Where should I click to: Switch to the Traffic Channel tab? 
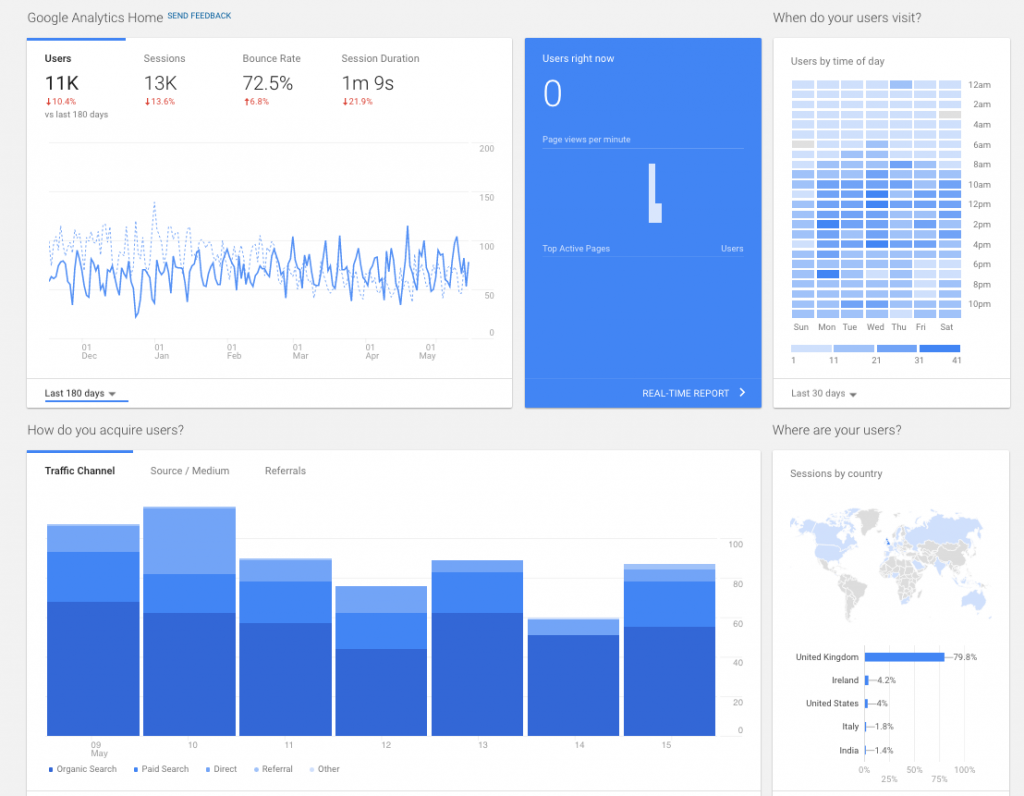pyautogui.click(x=80, y=471)
